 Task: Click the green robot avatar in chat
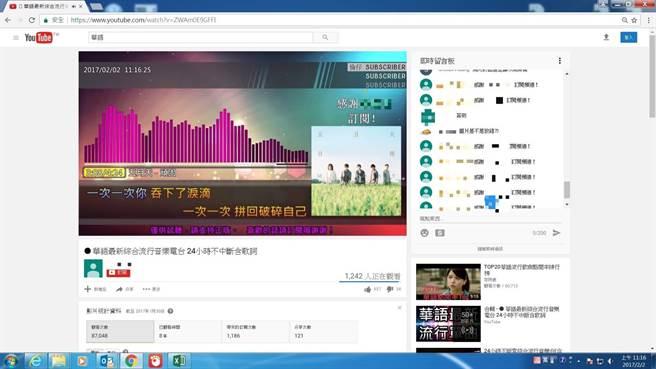[x=428, y=117]
